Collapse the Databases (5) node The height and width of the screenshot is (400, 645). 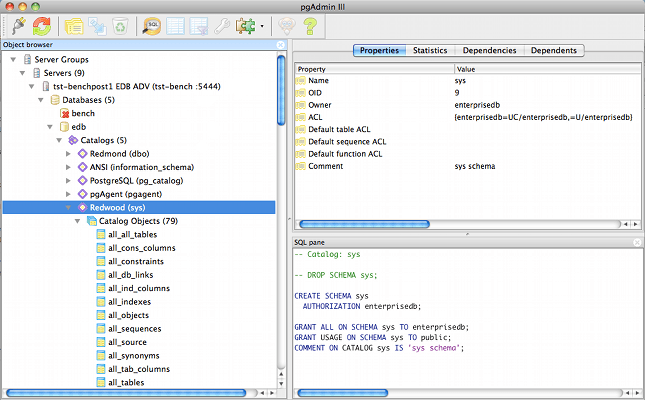click(41, 100)
